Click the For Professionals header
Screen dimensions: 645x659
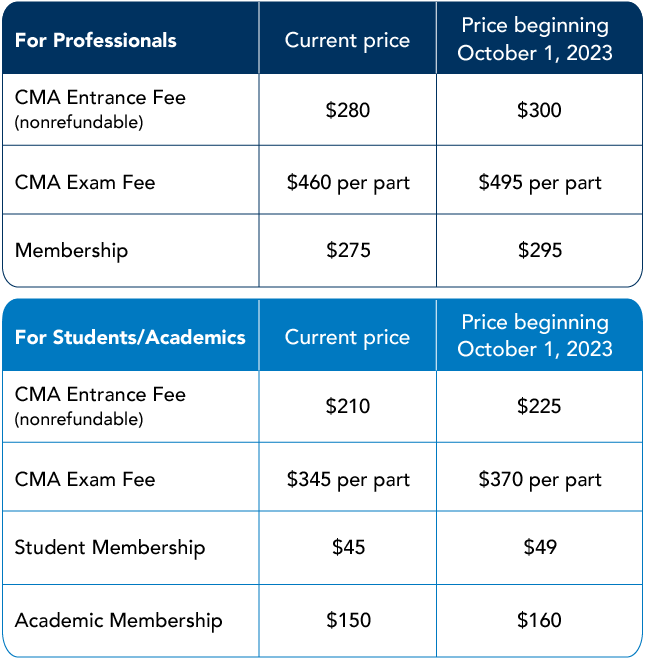(x=95, y=40)
